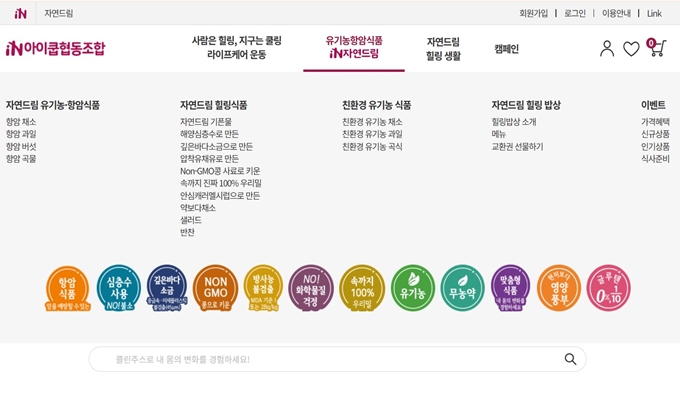Open 약보다채소
Viewport: 680px width, 400px height.
point(198,208)
